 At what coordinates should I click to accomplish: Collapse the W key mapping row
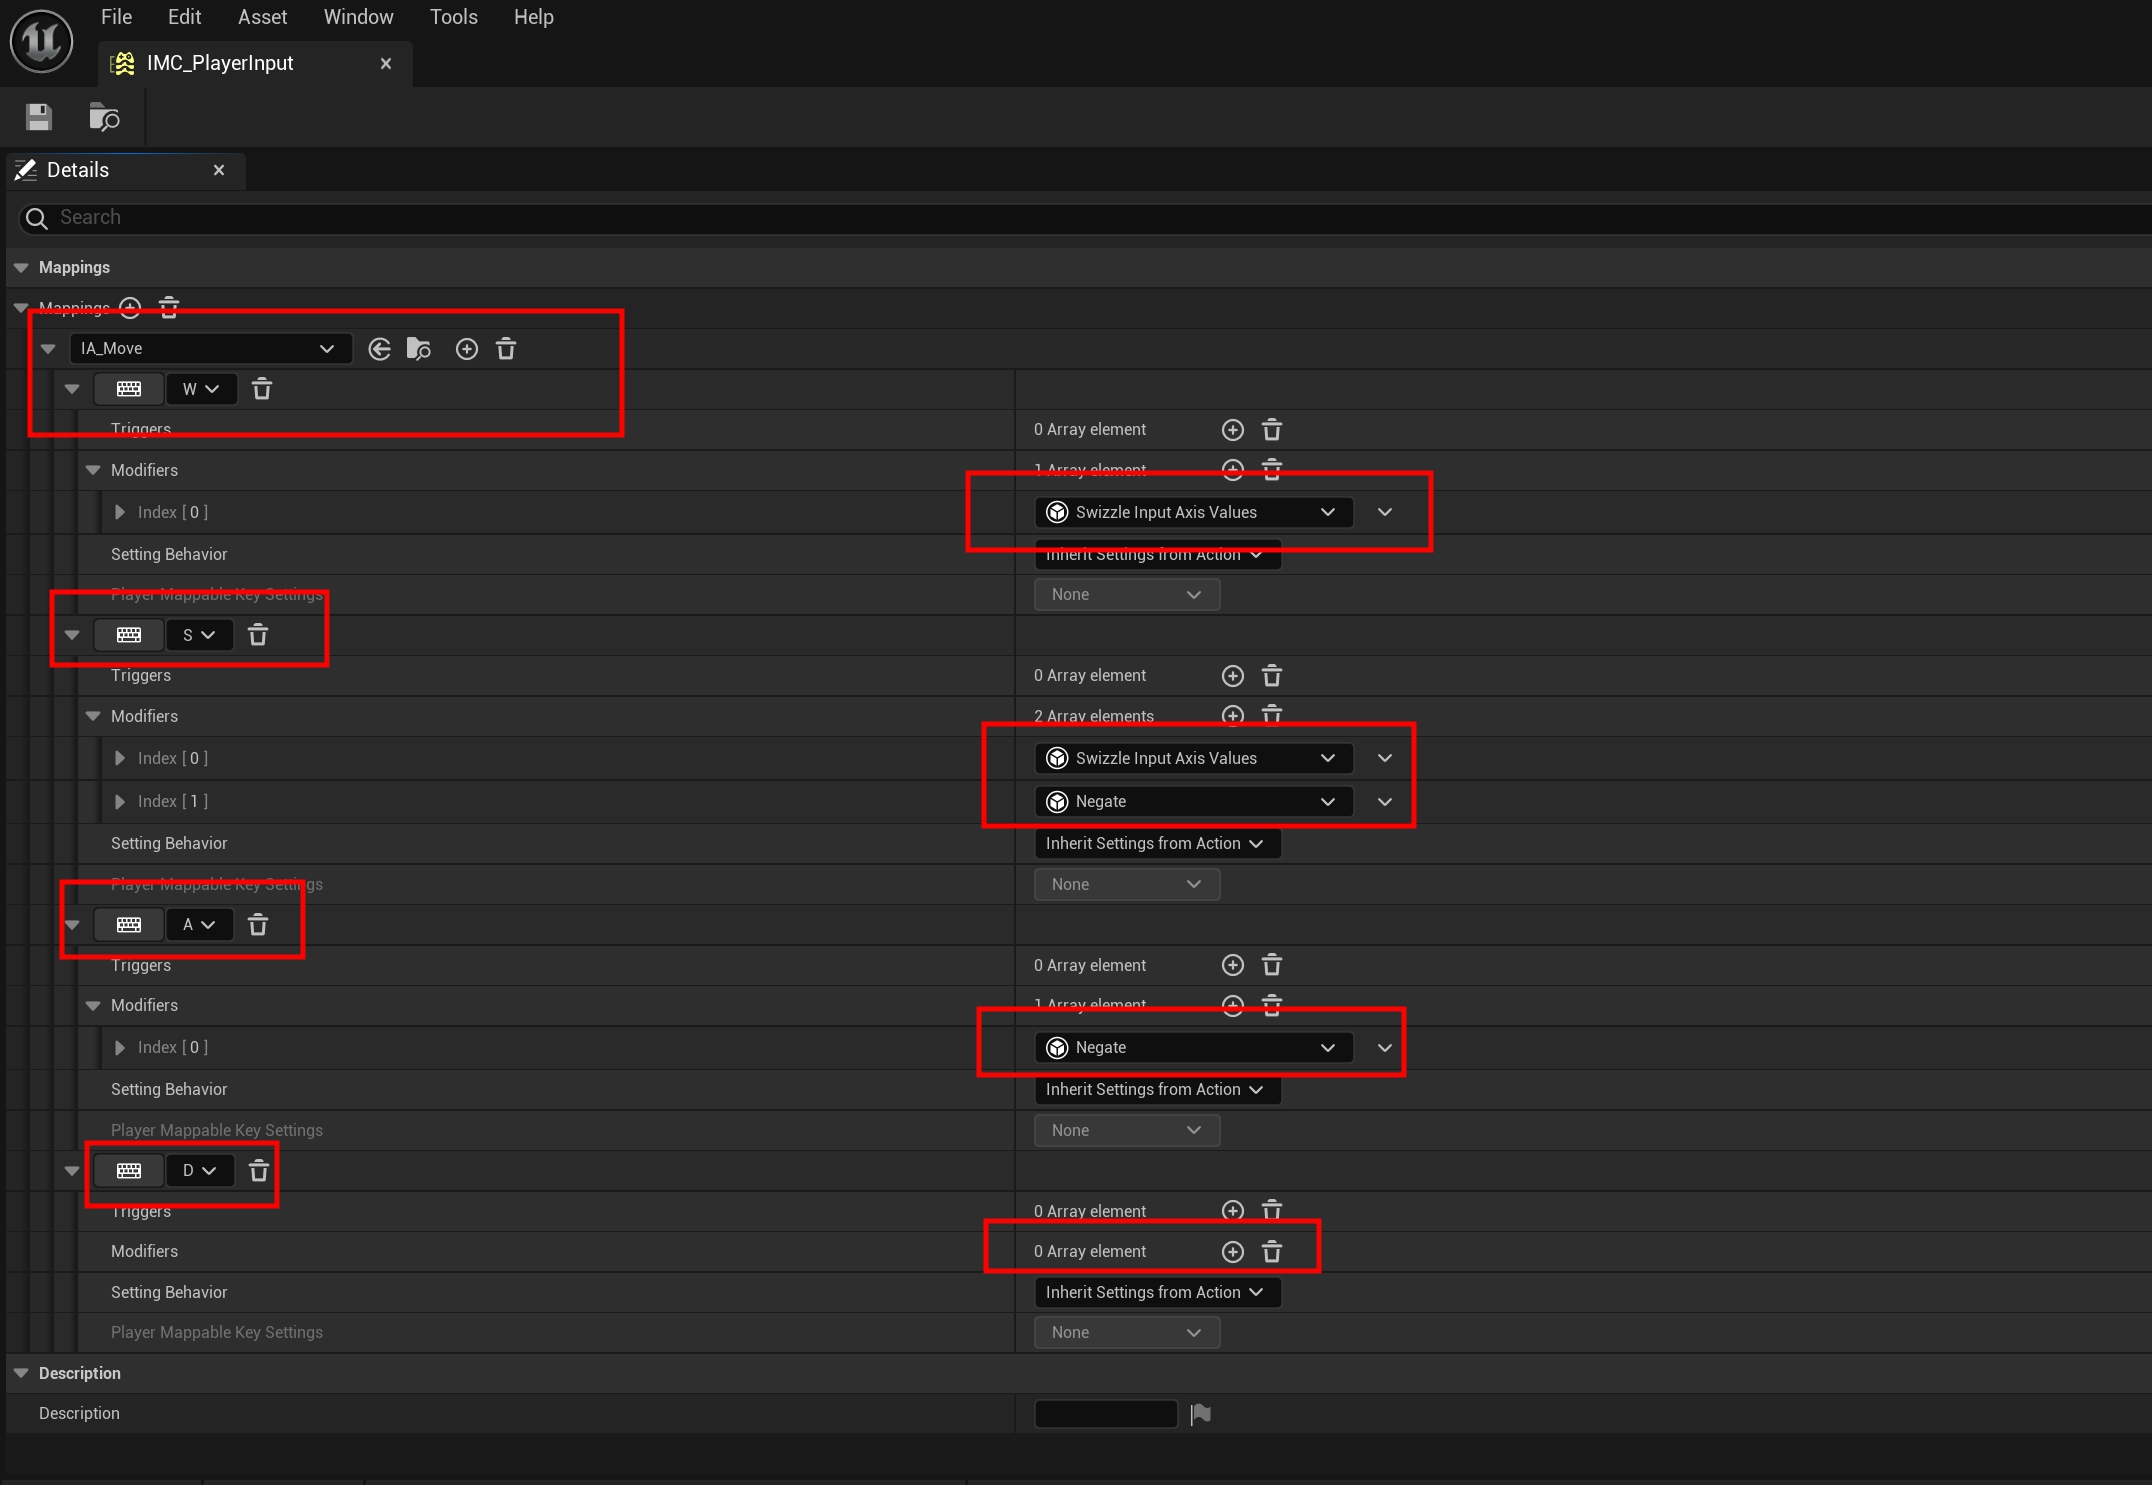pyautogui.click(x=72, y=389)
